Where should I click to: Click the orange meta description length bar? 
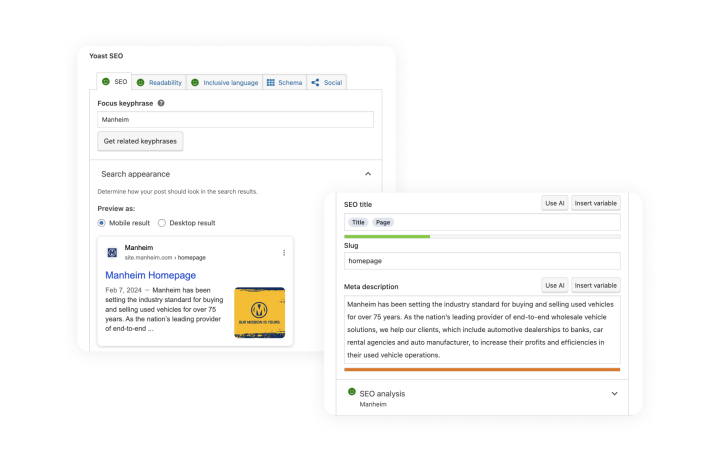[x=482, y=369]
